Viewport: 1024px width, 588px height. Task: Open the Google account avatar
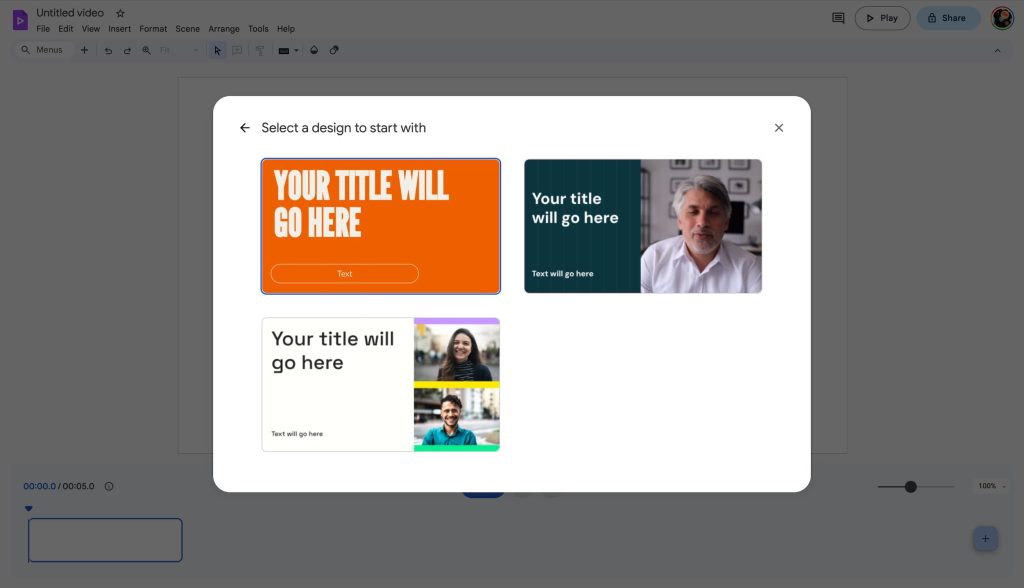click(1002, 18)
